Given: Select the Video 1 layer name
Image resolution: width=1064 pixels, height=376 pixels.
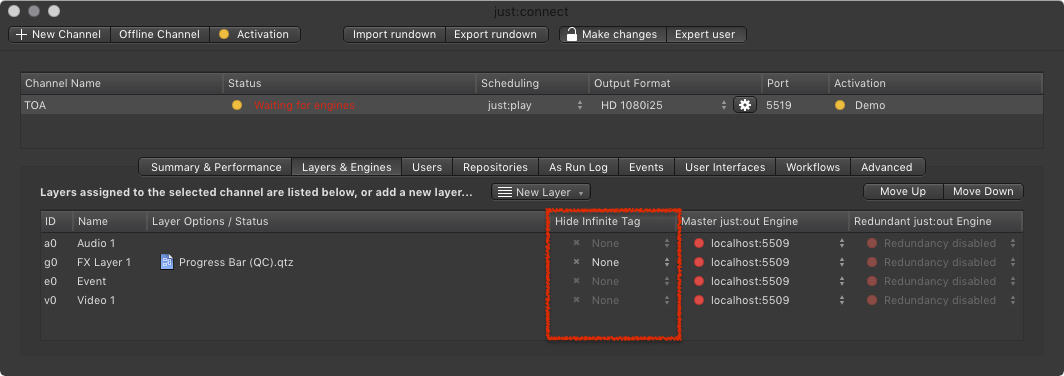Looking at the screenshot, I should pos(96,300).
